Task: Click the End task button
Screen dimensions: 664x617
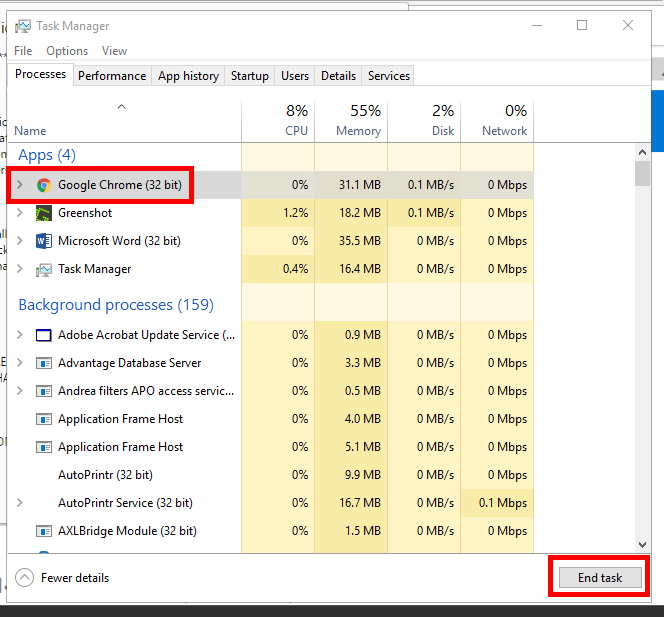Action: (600, 578)
